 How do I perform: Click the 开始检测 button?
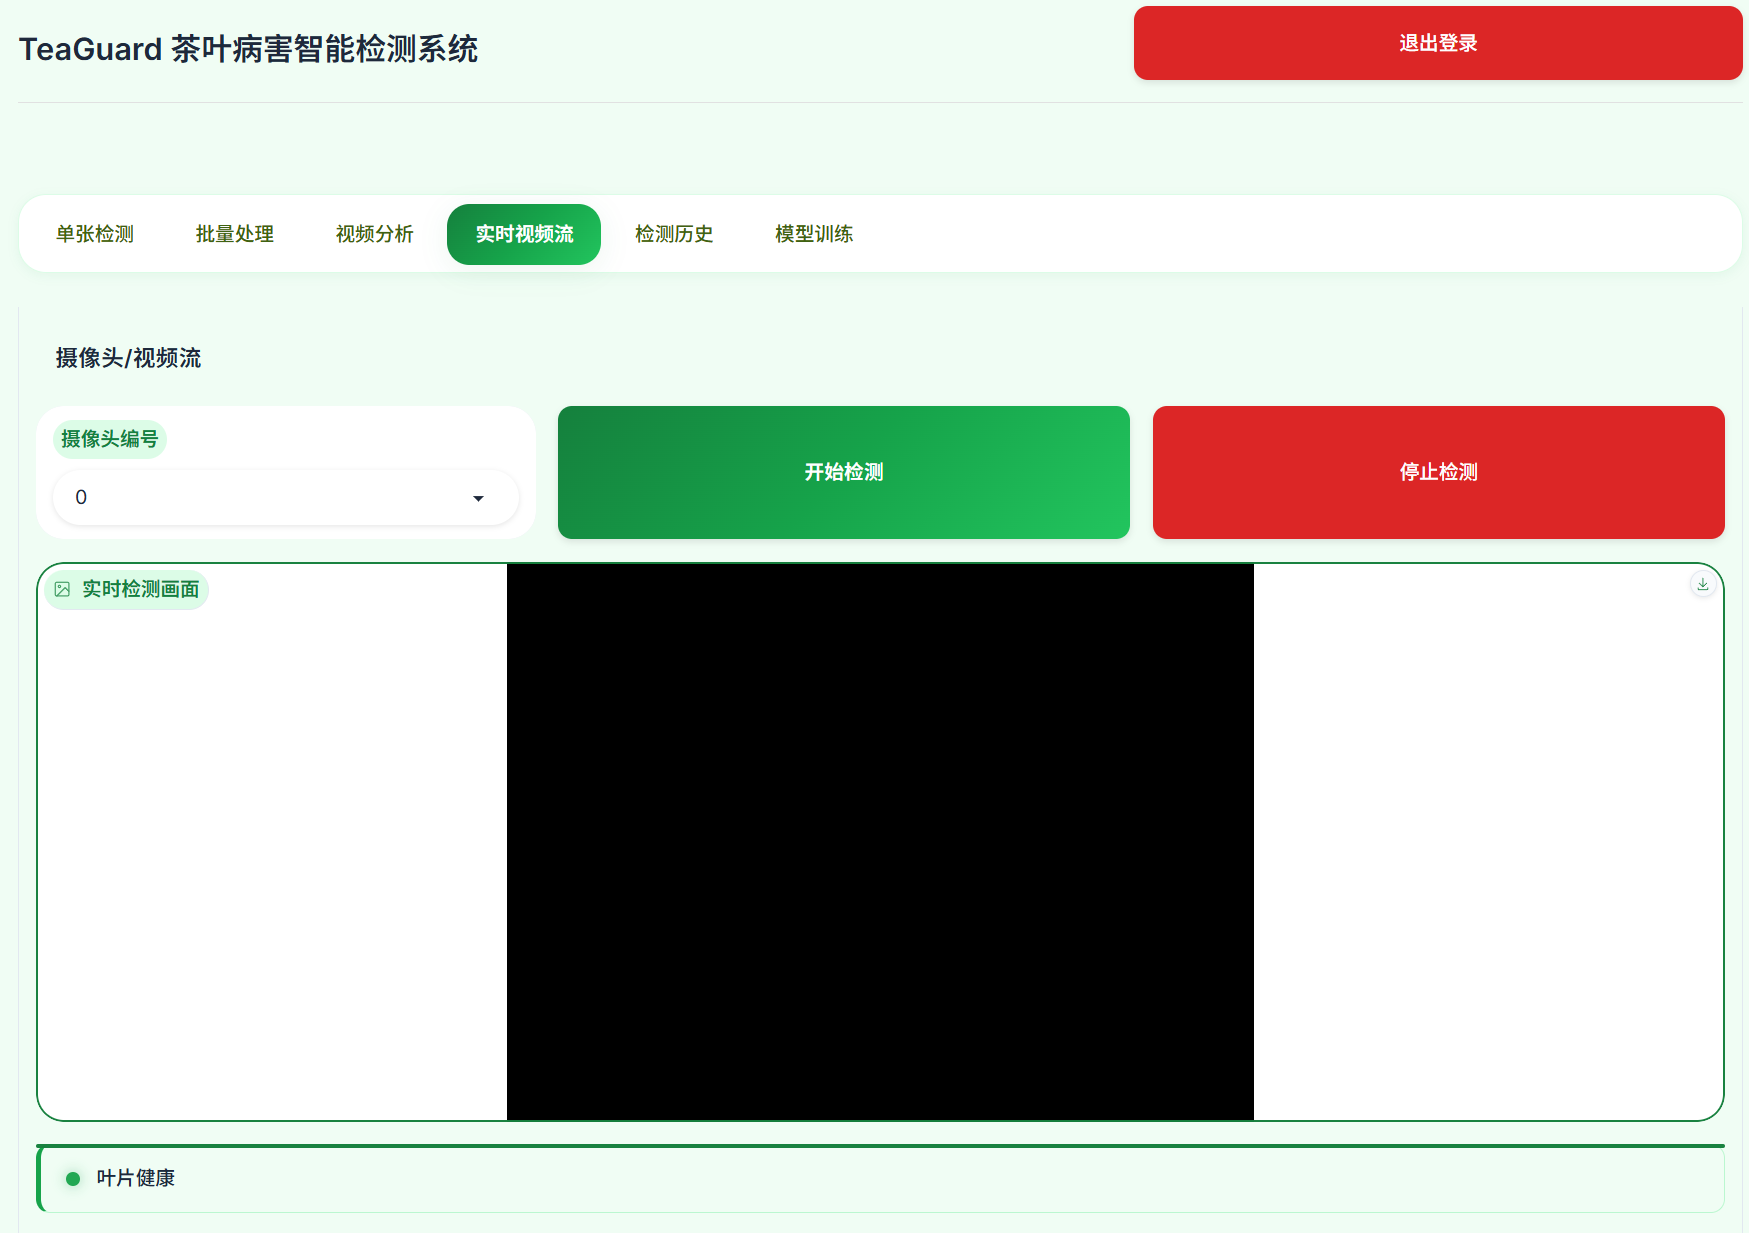(844, 472)
